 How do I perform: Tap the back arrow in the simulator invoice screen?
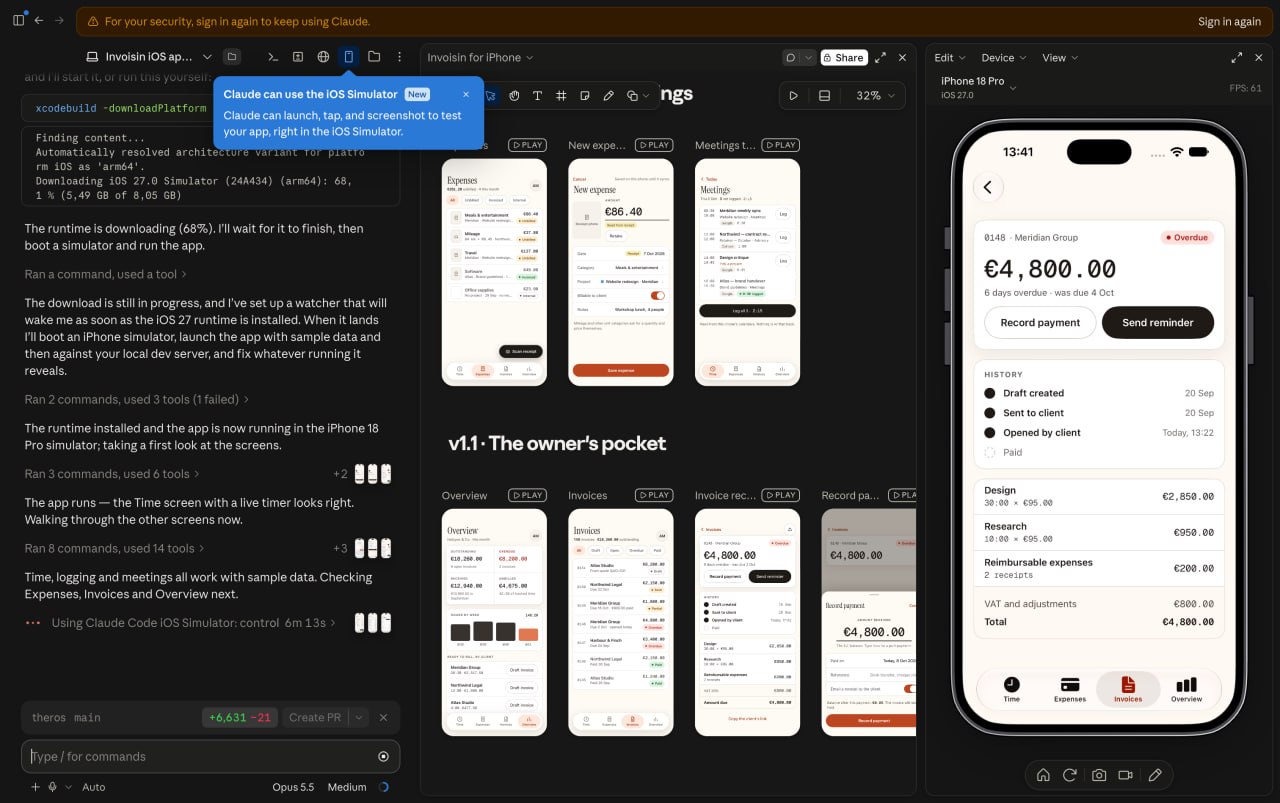click(988, 187)
